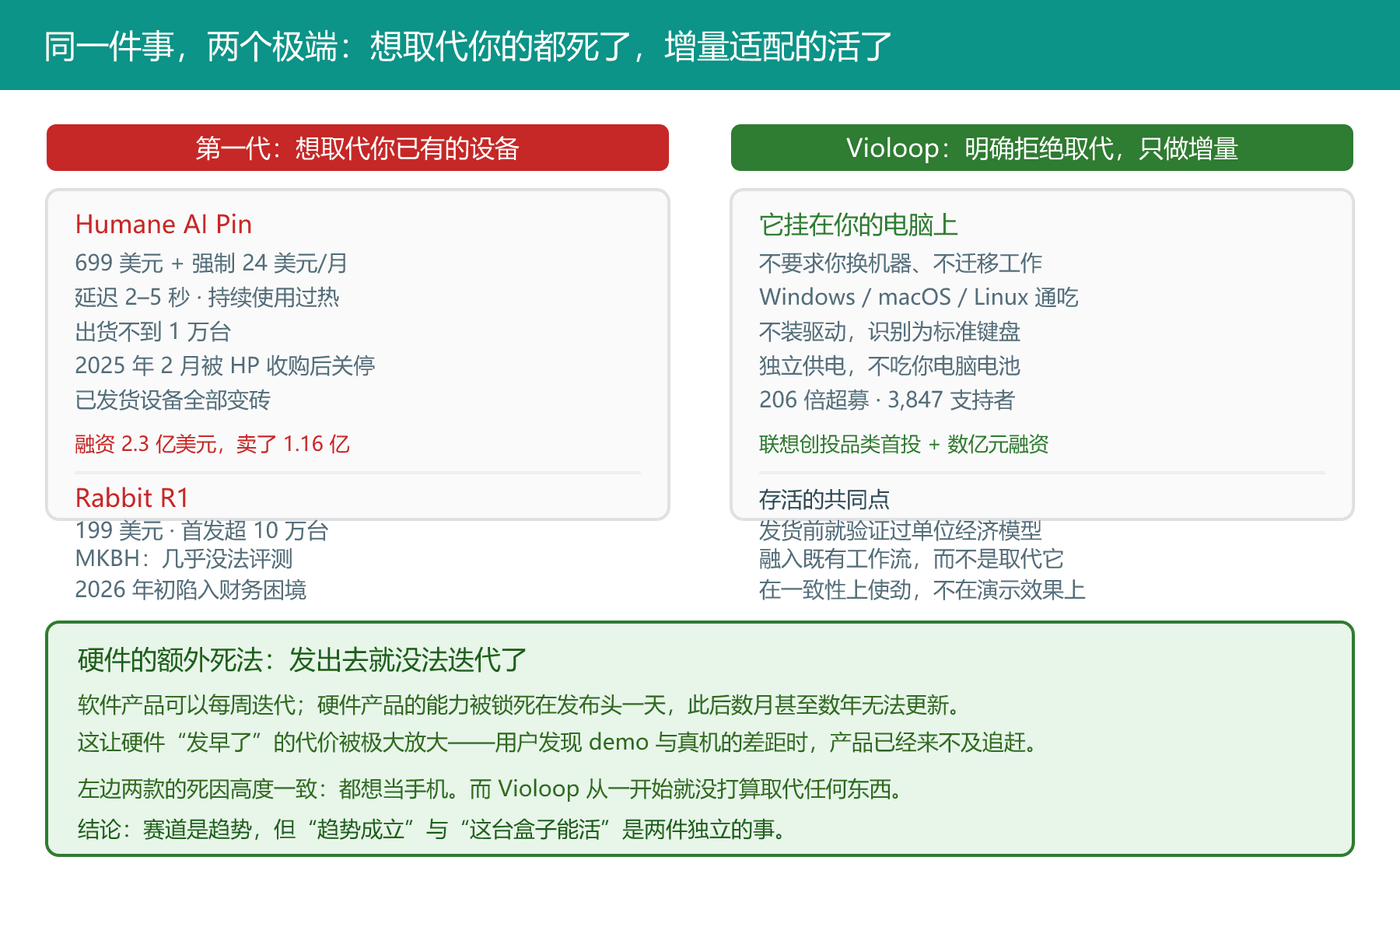Click the subheading "存活的共同点"

click(x=824, y=499)
